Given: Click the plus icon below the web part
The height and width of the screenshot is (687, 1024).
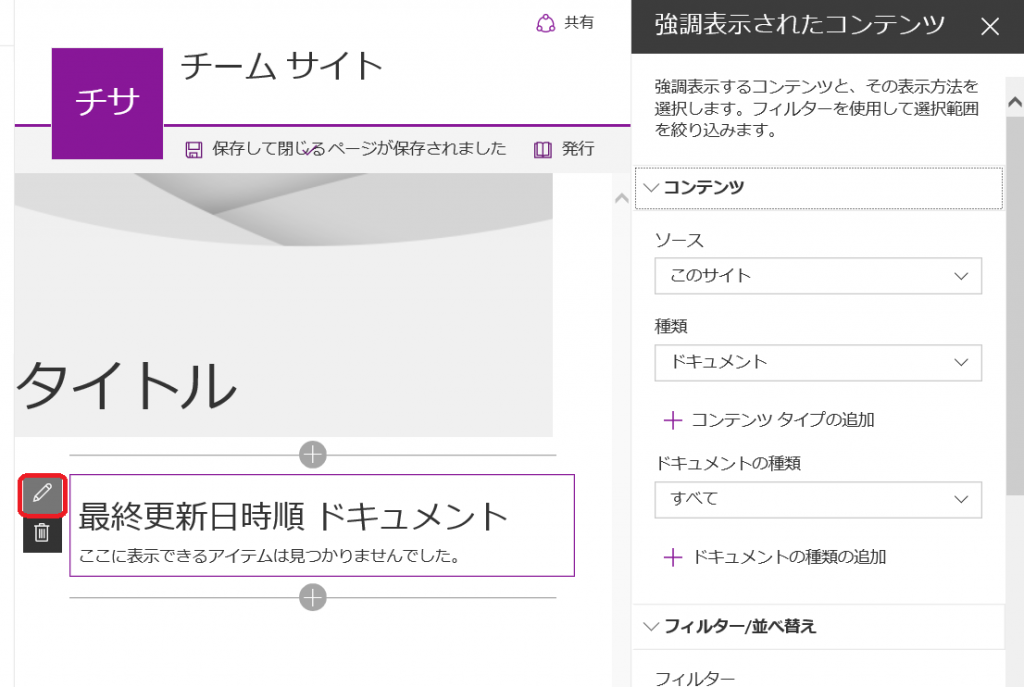Looking at the screenshot, I should 313,597.
